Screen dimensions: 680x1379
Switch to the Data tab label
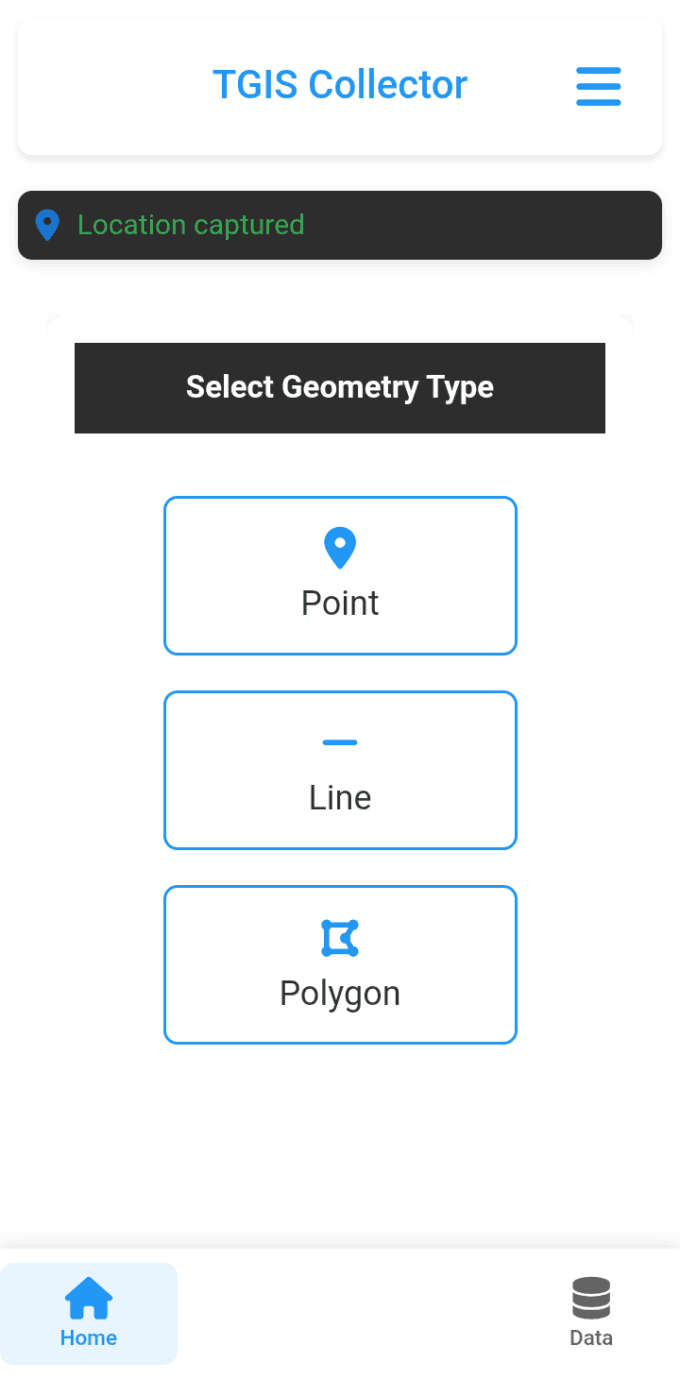pyautogui.click(x=591, y=1338)
